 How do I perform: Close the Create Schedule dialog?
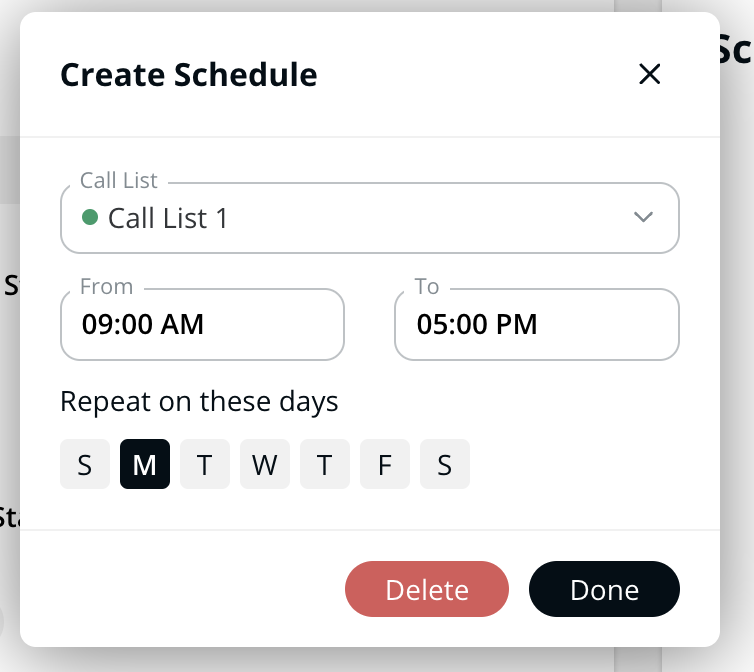tap(650, 74)
